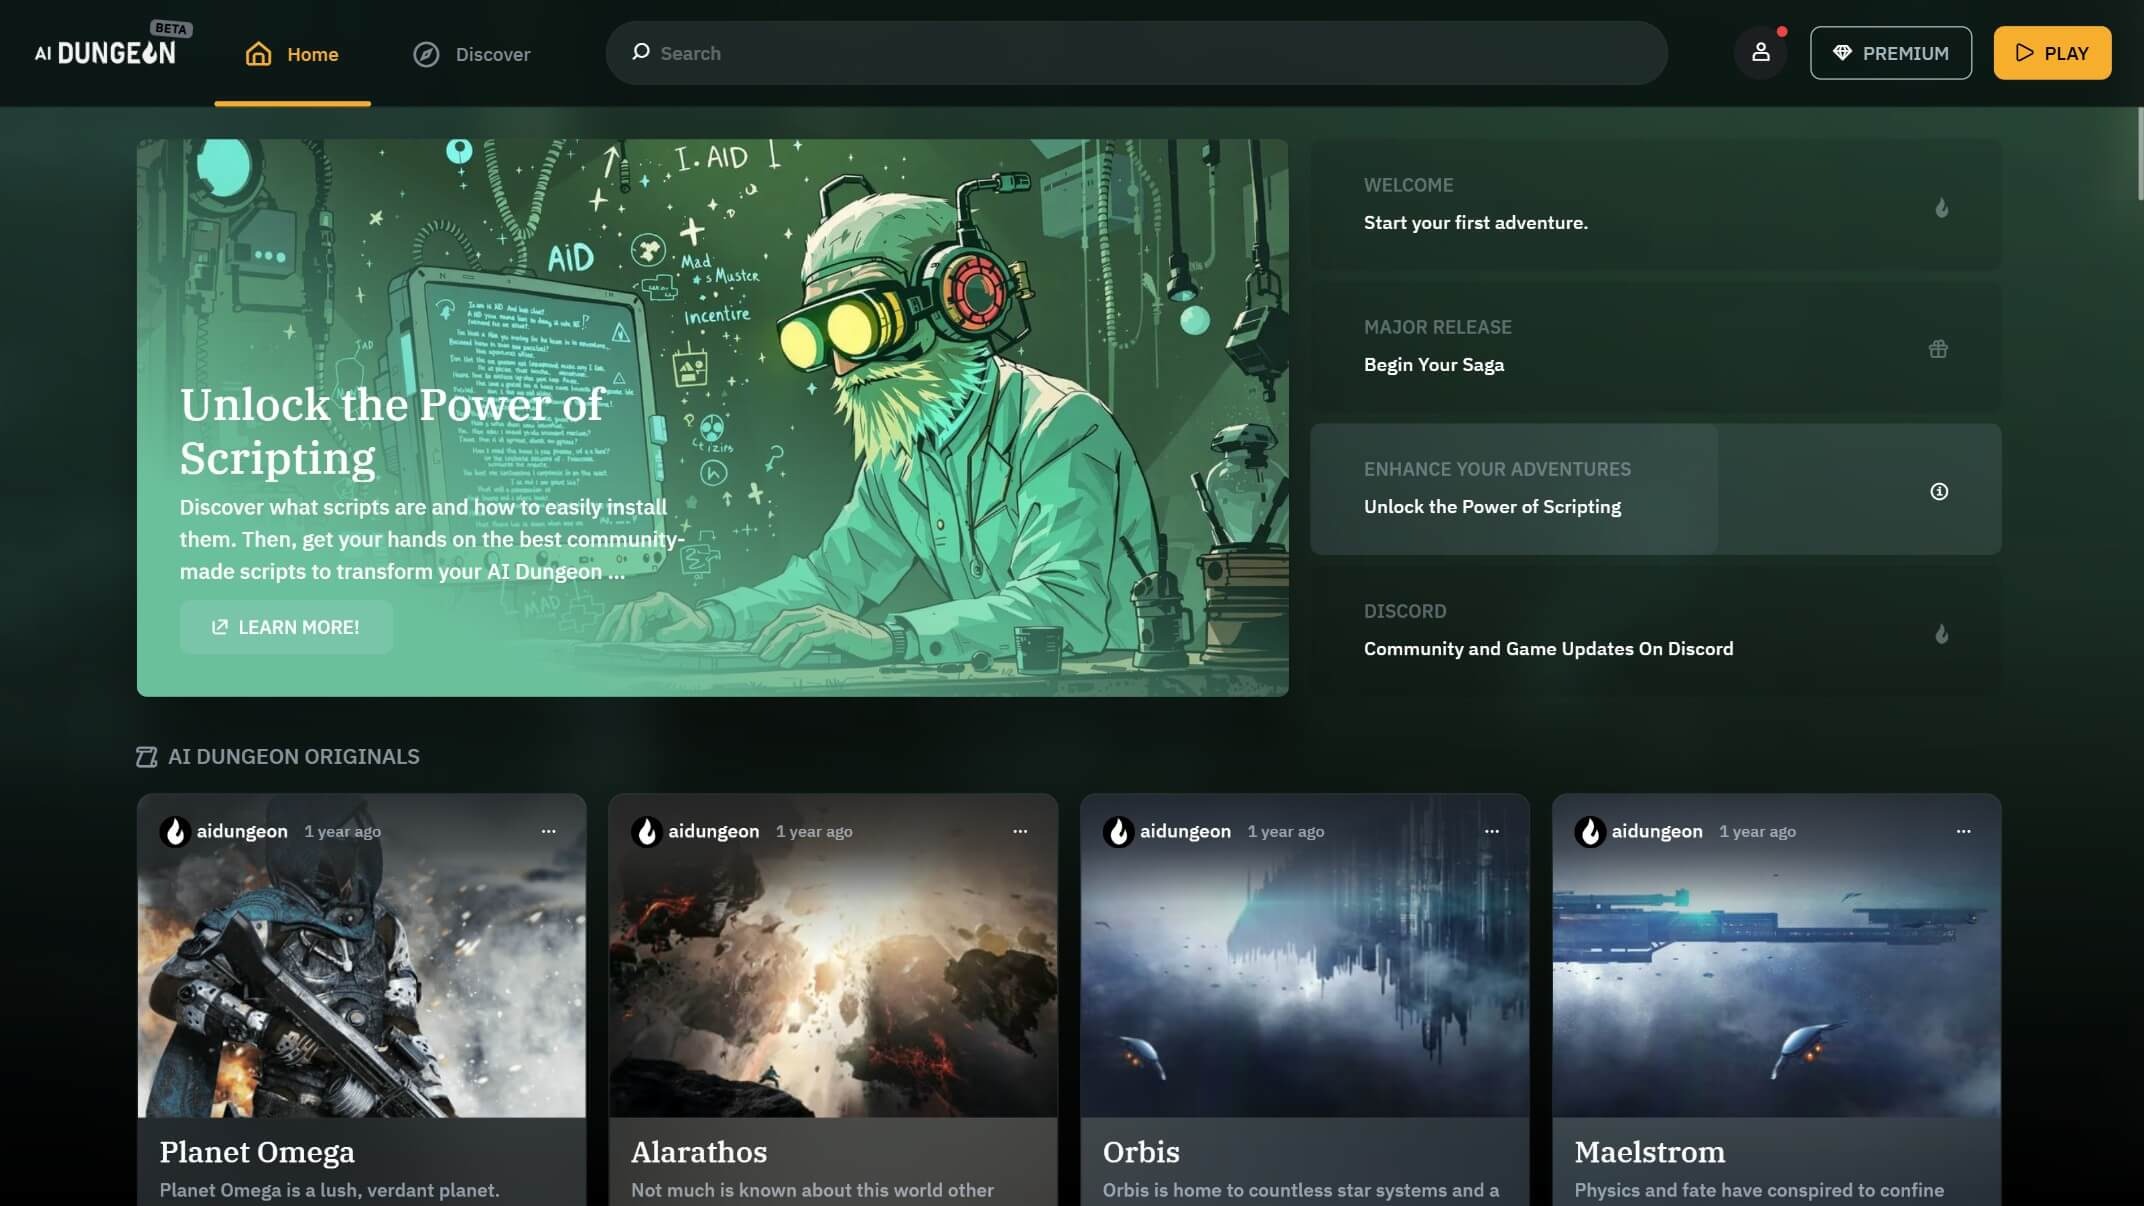Click the AI Dungeon logo

coord(106,52)
